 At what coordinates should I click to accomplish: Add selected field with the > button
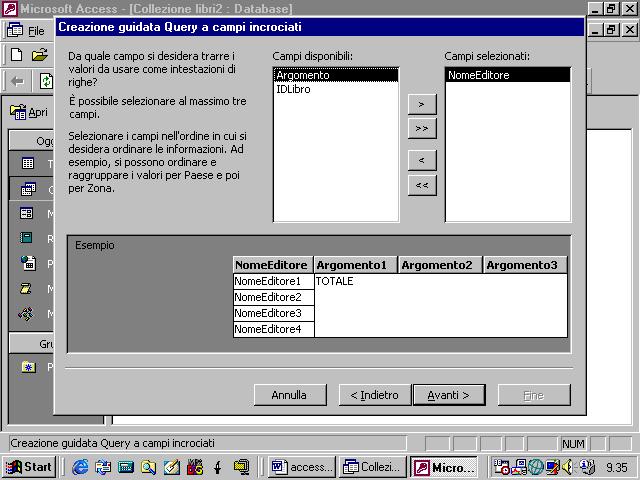coord(422,104)
